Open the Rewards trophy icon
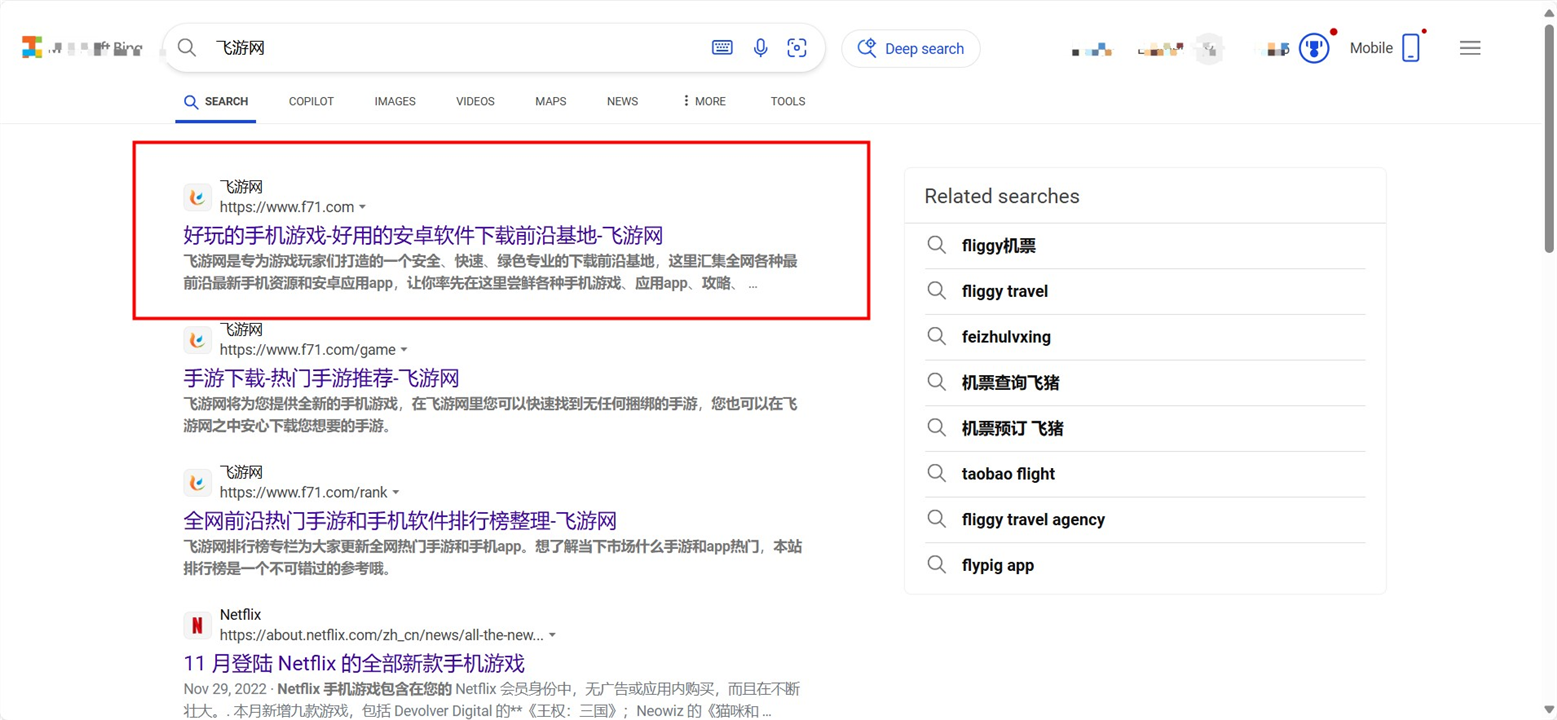 [x=1313, y=48]
